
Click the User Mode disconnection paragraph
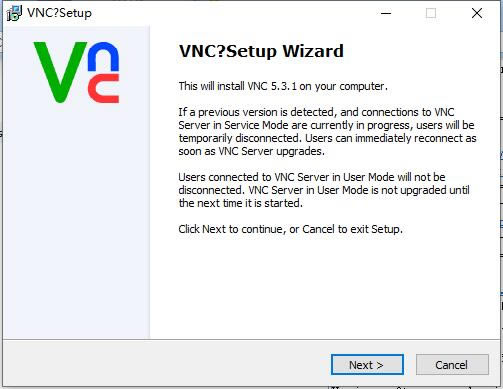point(324,190)
